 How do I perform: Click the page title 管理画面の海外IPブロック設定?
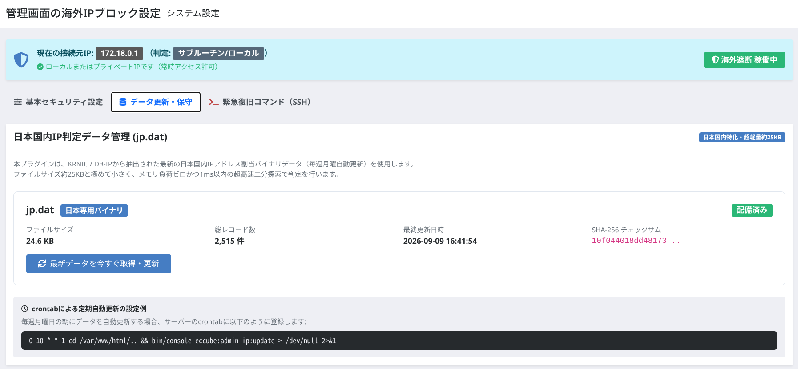[83, 13]
